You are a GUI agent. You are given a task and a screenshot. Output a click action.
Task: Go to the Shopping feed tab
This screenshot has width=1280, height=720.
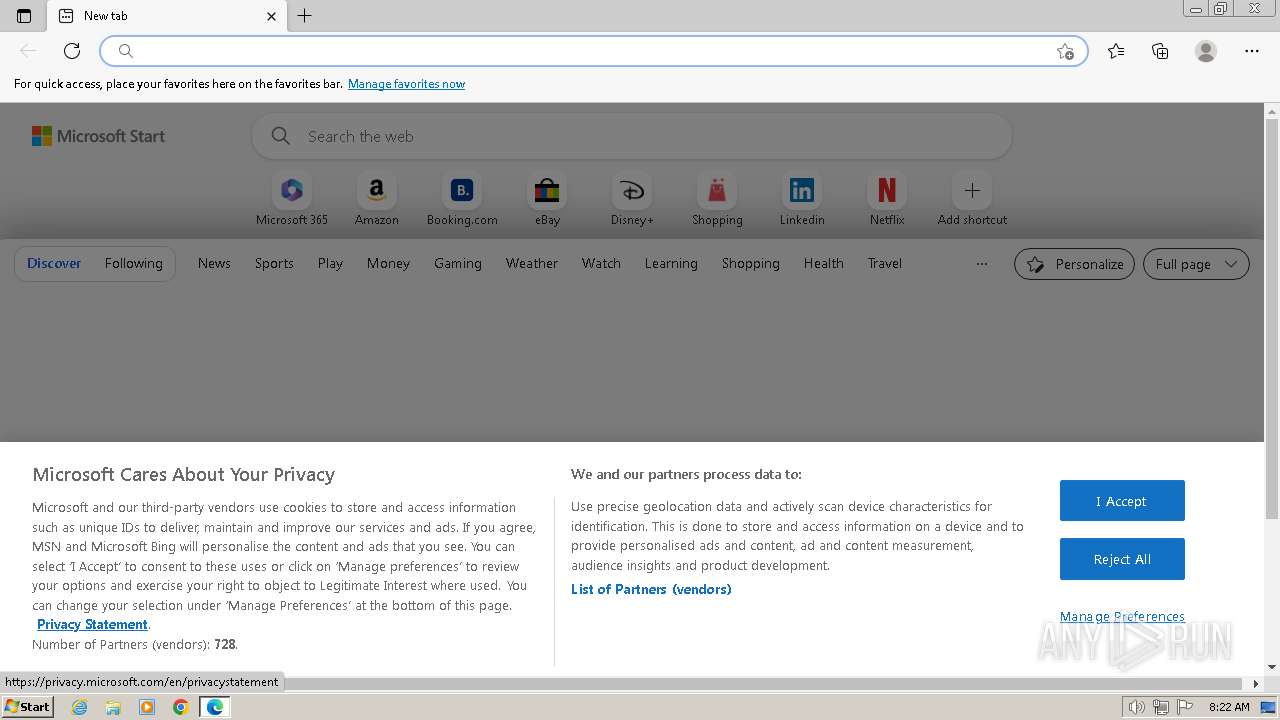(x=751, y=263)
